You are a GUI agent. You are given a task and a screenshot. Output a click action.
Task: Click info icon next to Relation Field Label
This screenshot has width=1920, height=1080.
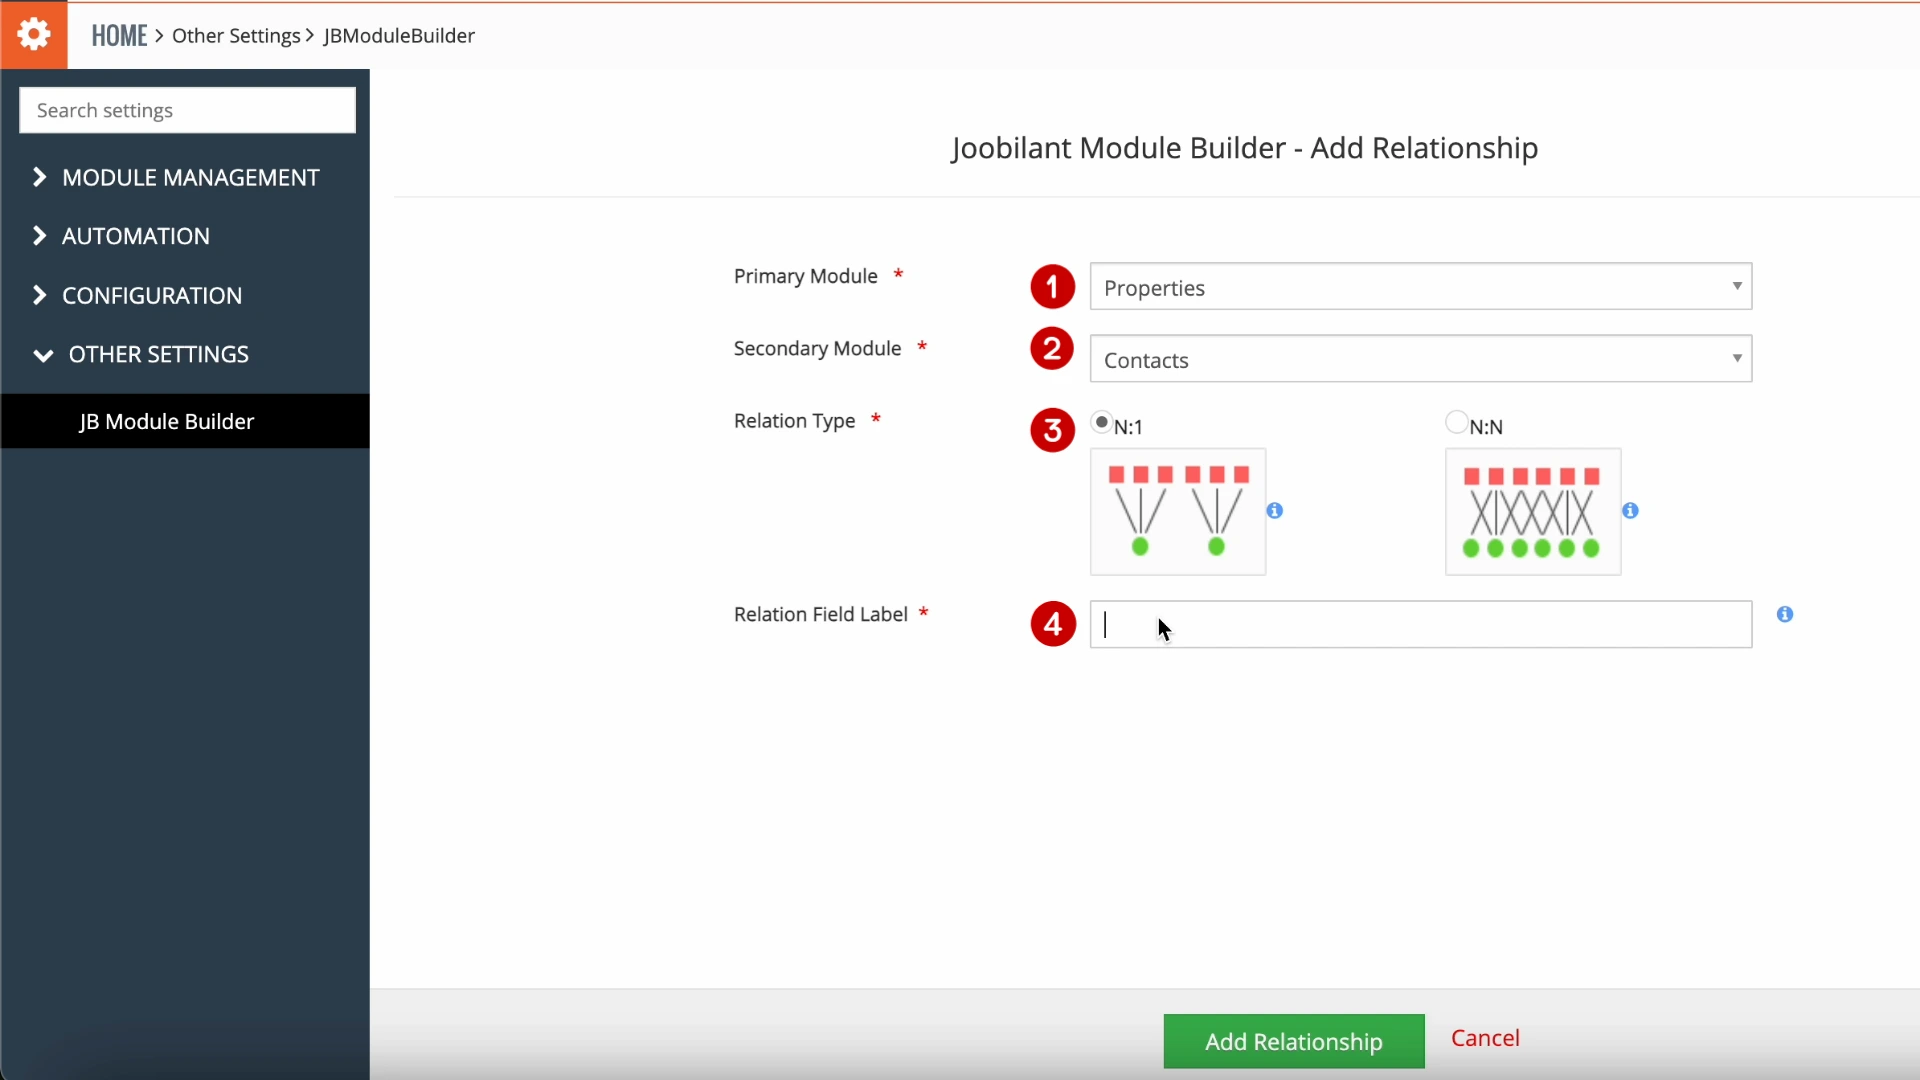[1785, 614]
